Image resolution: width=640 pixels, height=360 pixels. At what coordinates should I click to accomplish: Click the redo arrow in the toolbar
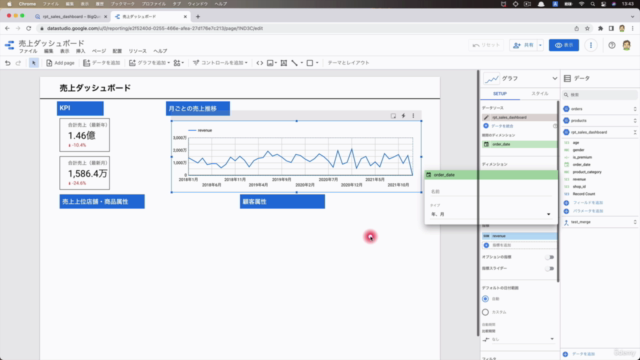pyautogui.click(x=18, y=63)
